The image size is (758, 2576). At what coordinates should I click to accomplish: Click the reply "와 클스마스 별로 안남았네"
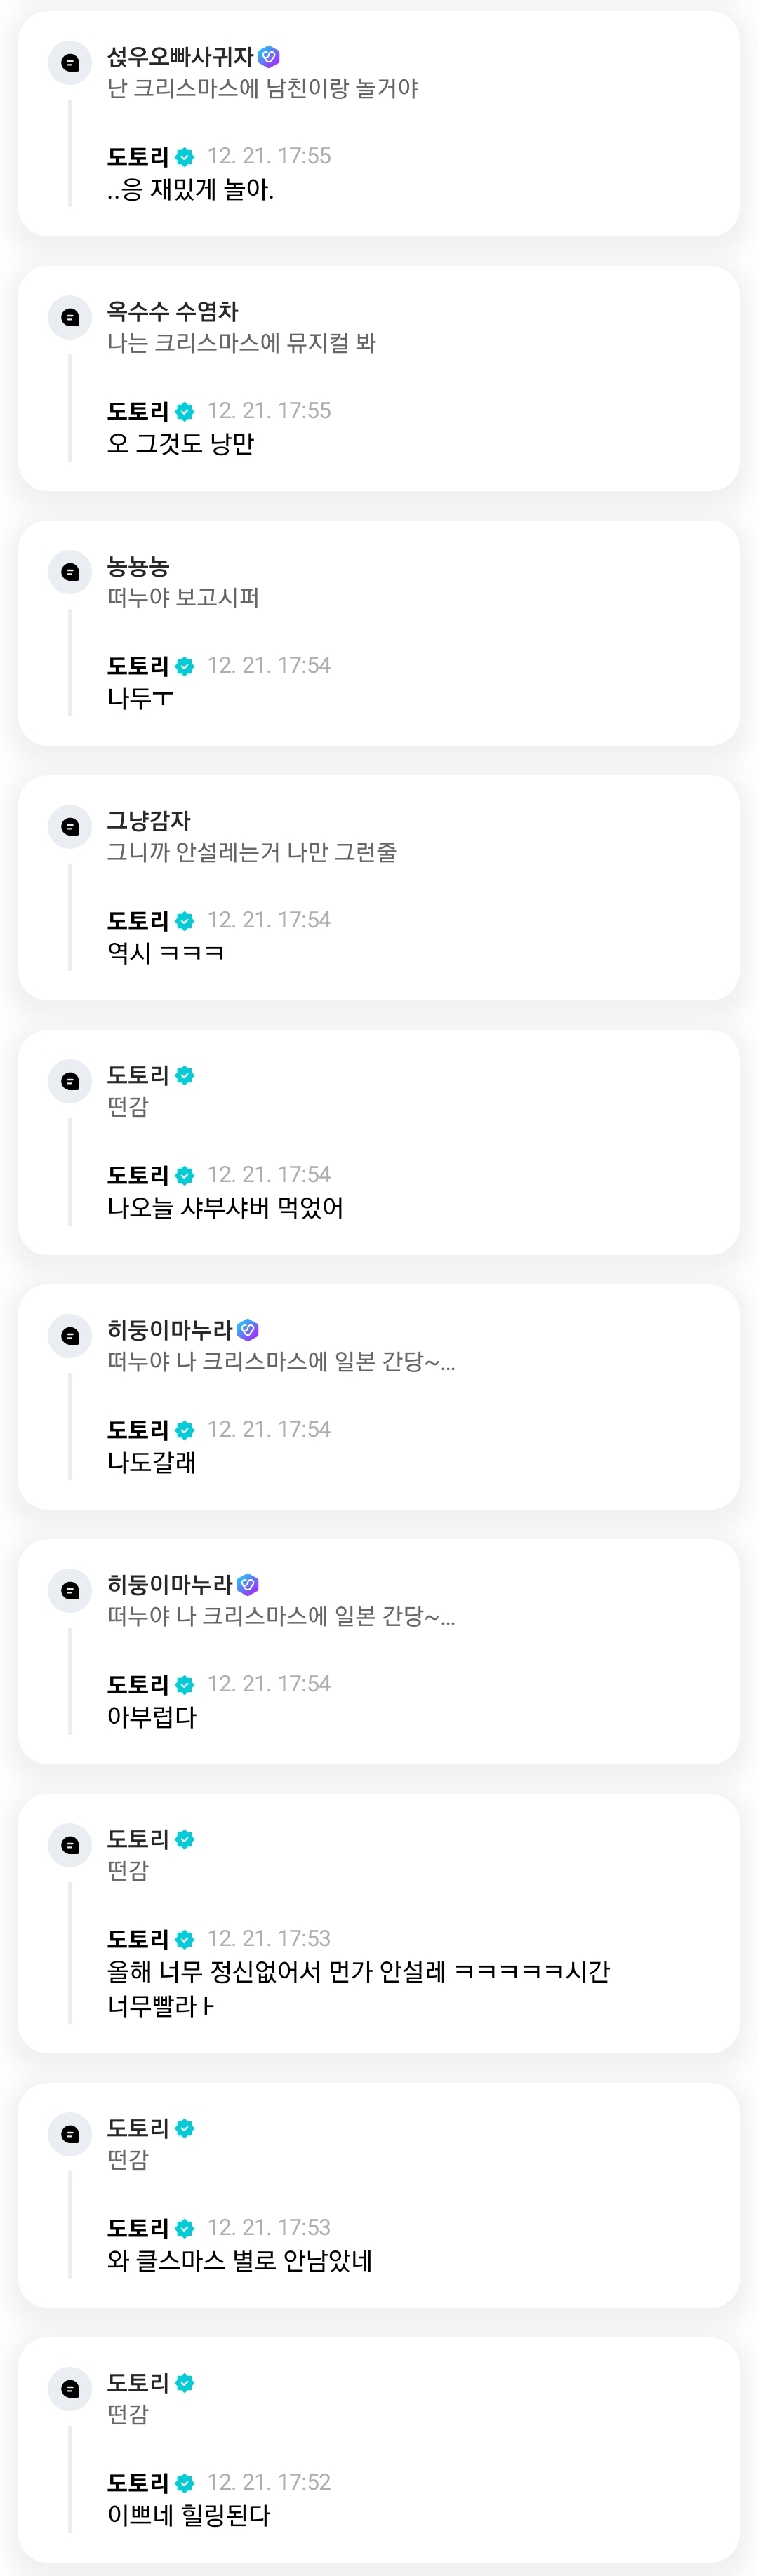coord(239,2260)
